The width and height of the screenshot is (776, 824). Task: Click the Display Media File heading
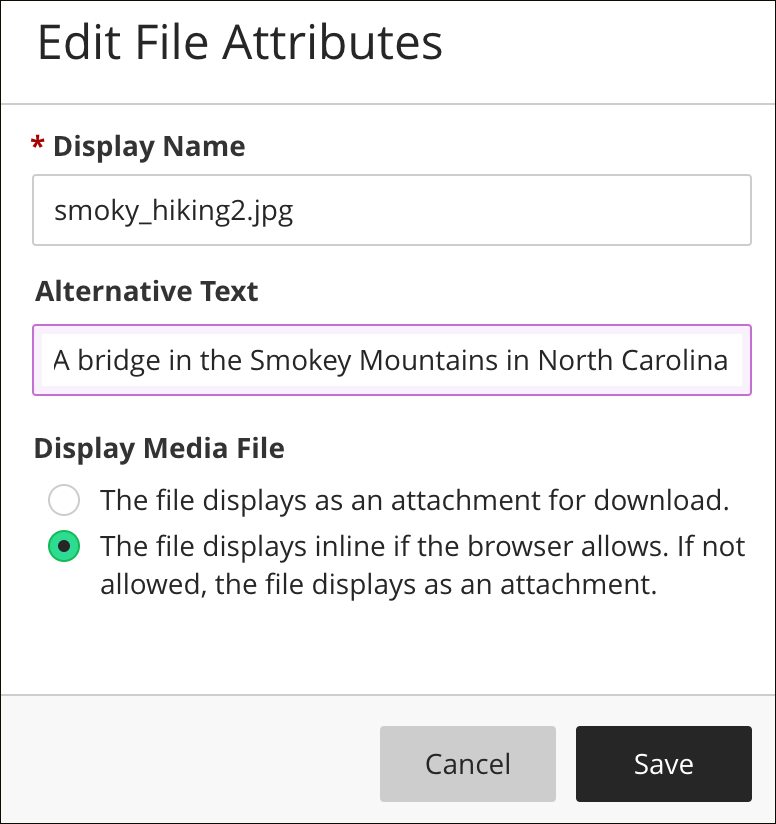pos(159,449)
